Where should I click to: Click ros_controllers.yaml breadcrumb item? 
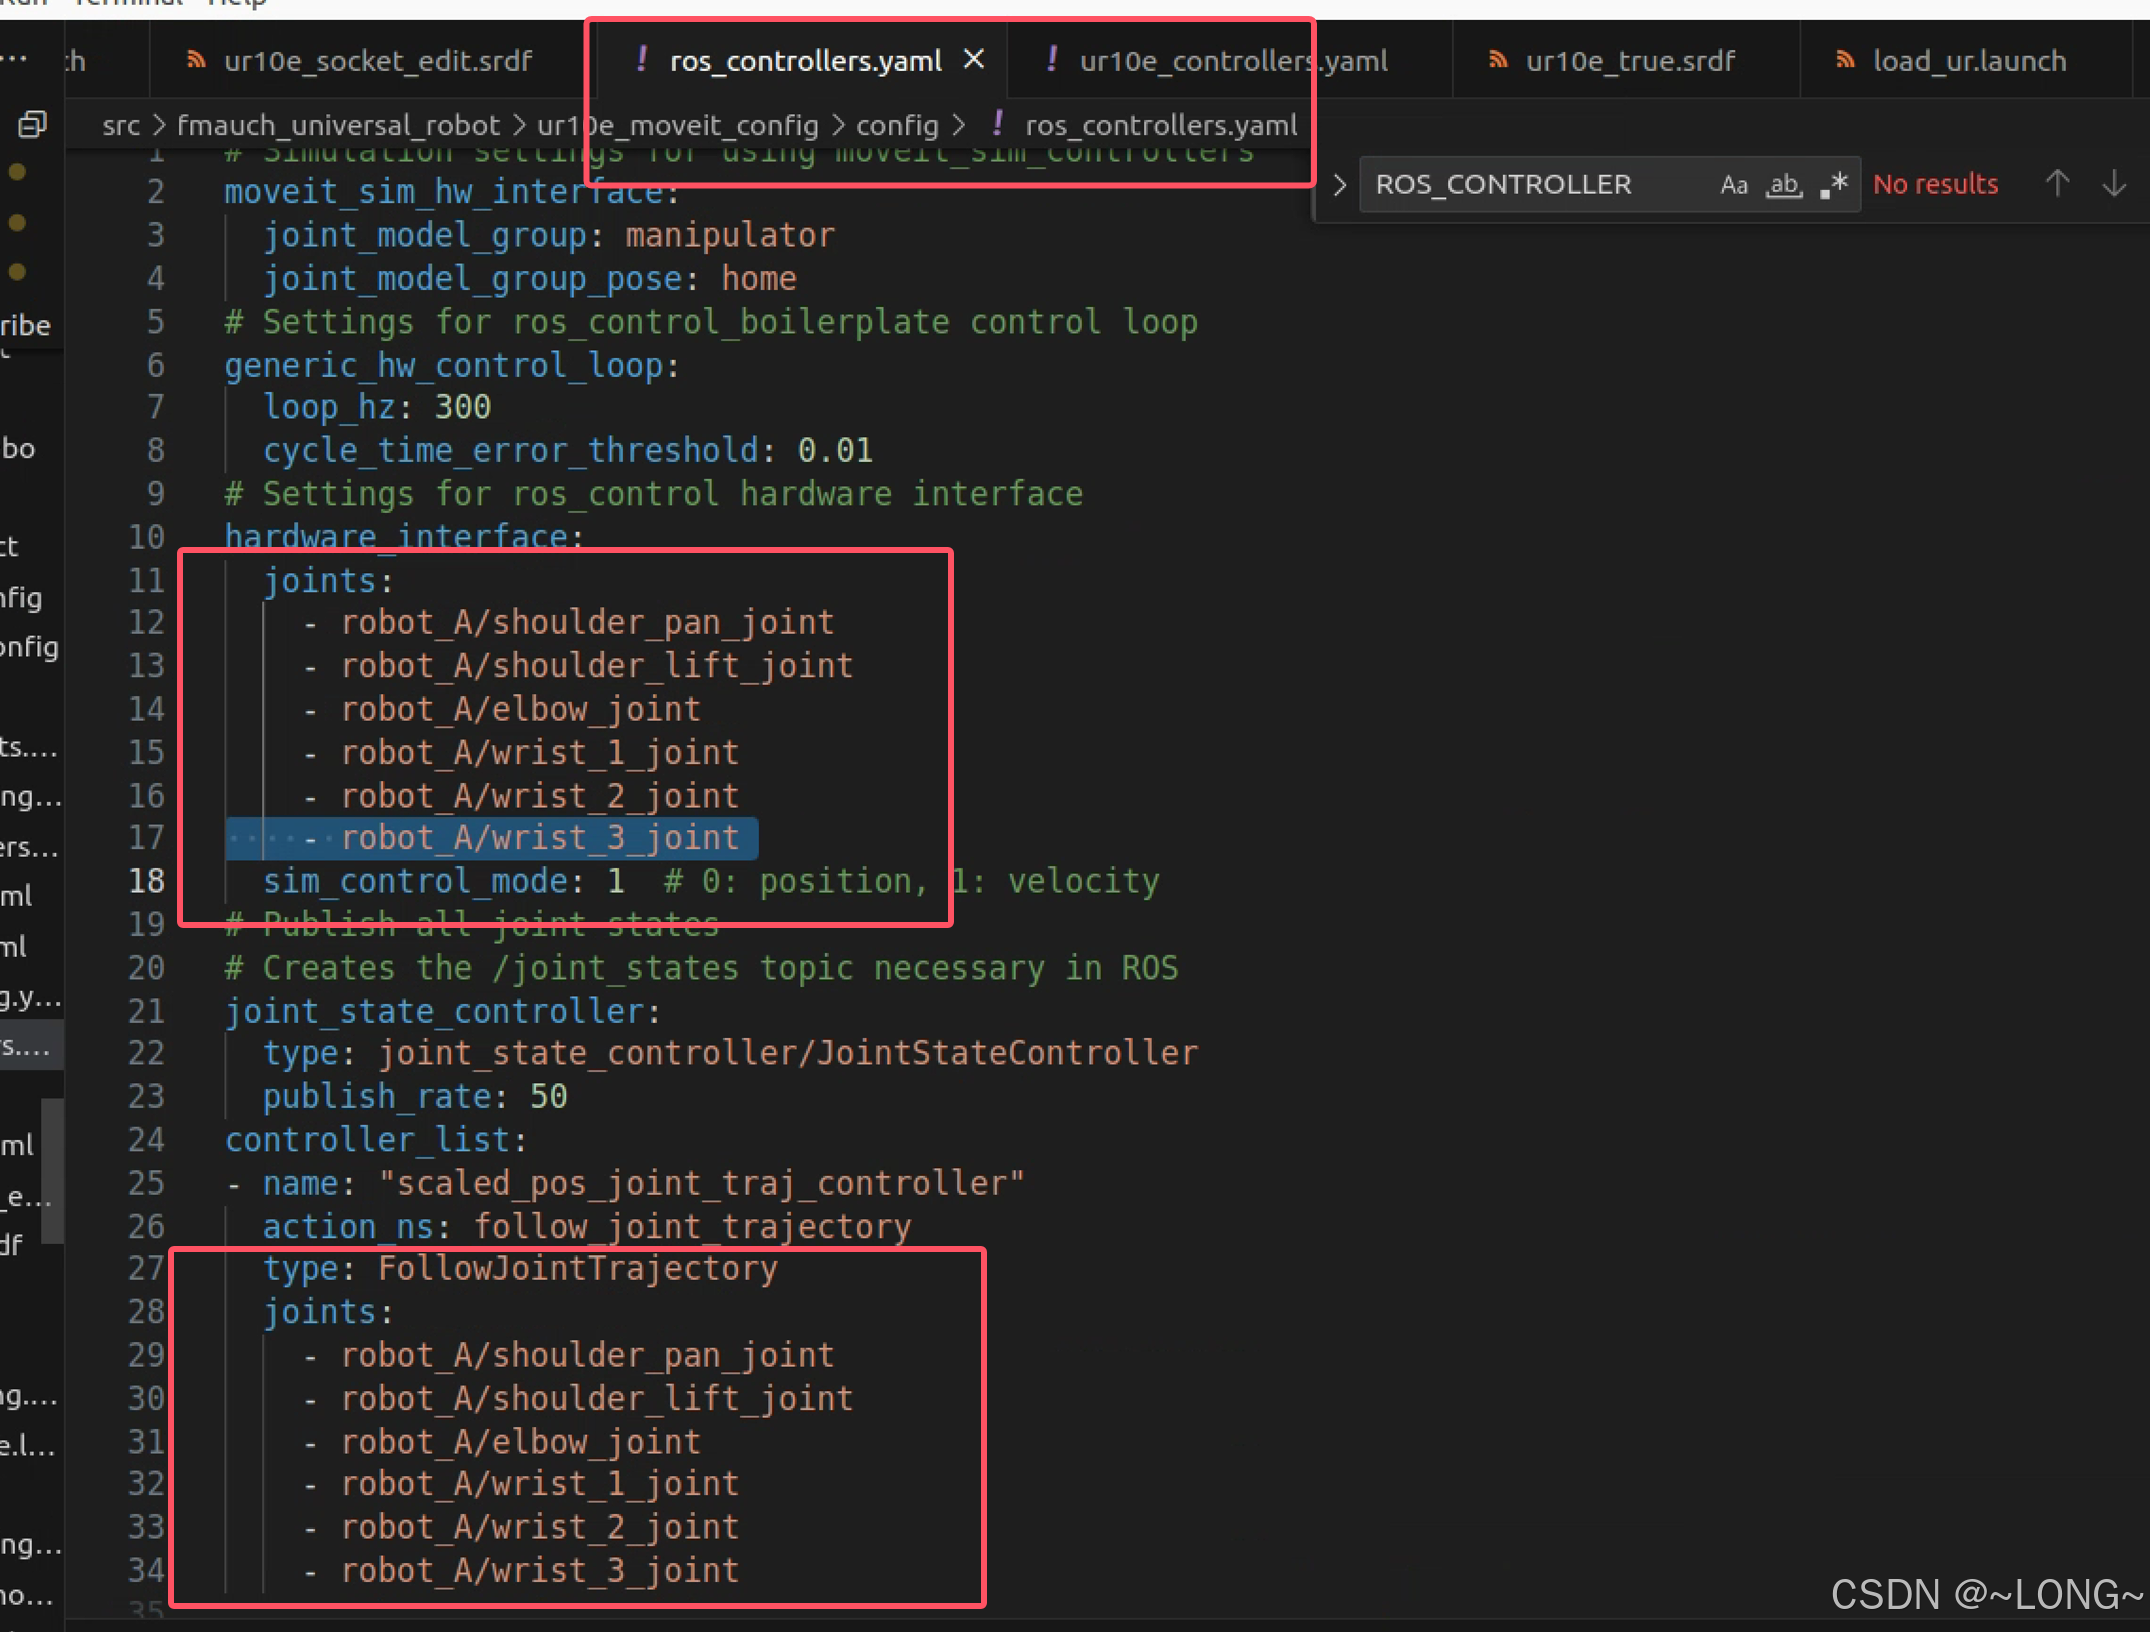(x=1160, y=126)
